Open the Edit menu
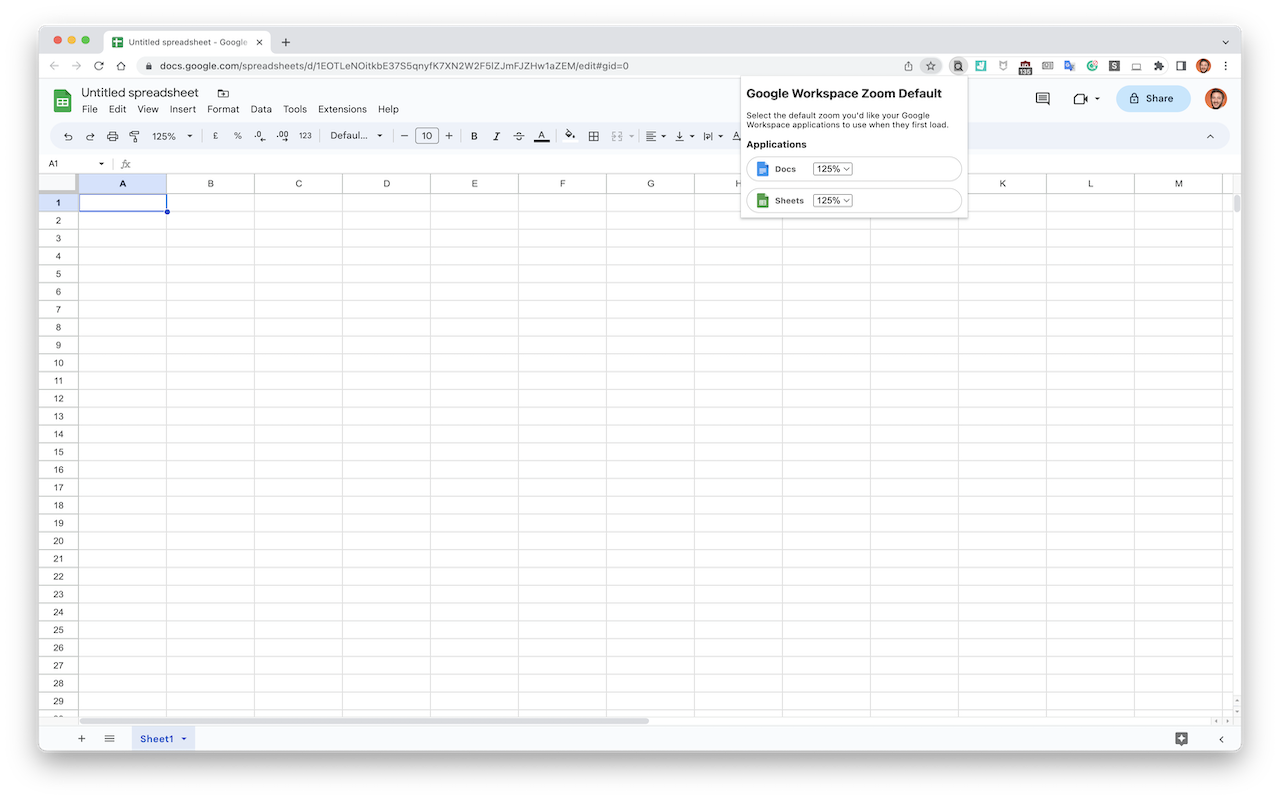The height and width of the screenshot is (800, 1280). [x=118, y=109]
